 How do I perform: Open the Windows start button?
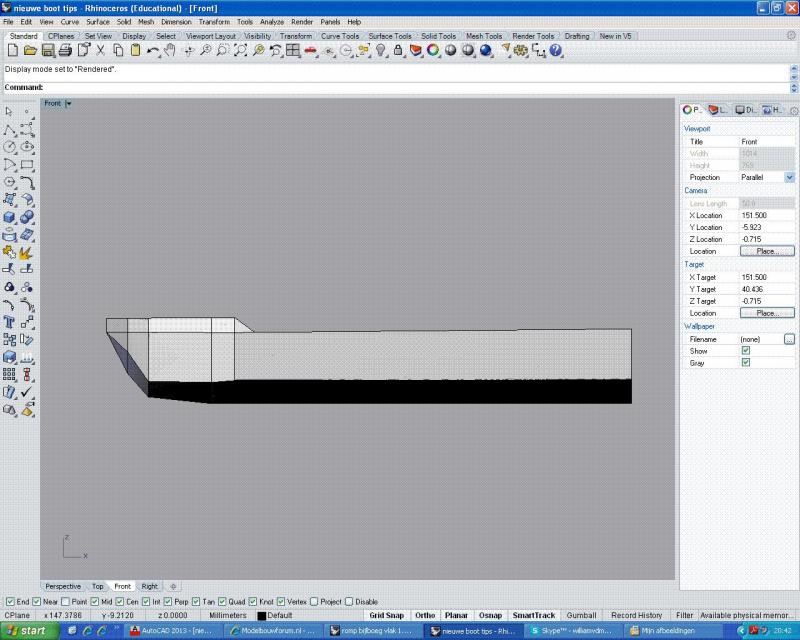[x=29, y=631]
